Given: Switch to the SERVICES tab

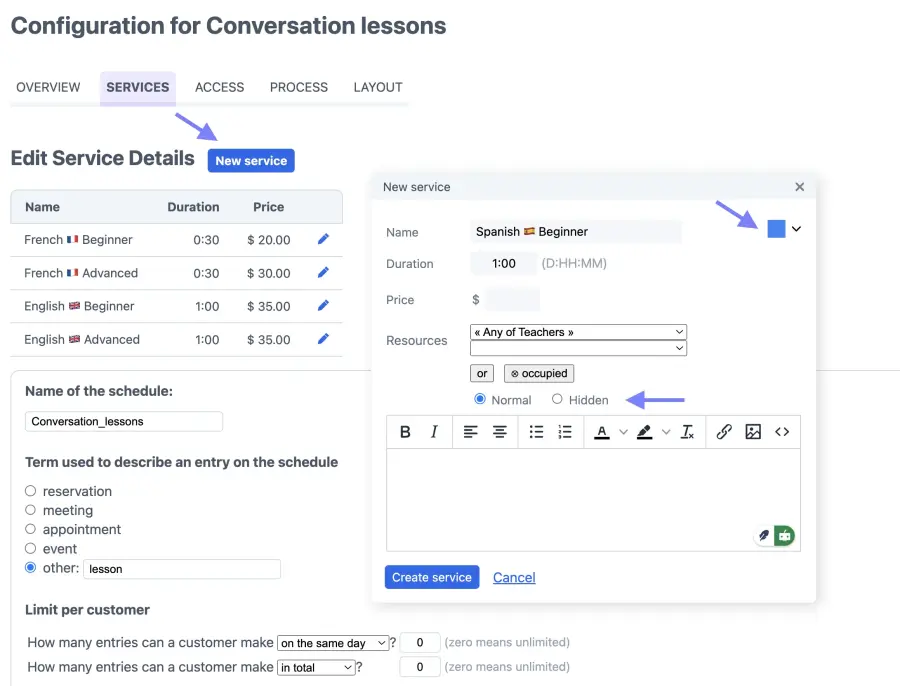Looking at the screenshot, I should coord(138,87).
